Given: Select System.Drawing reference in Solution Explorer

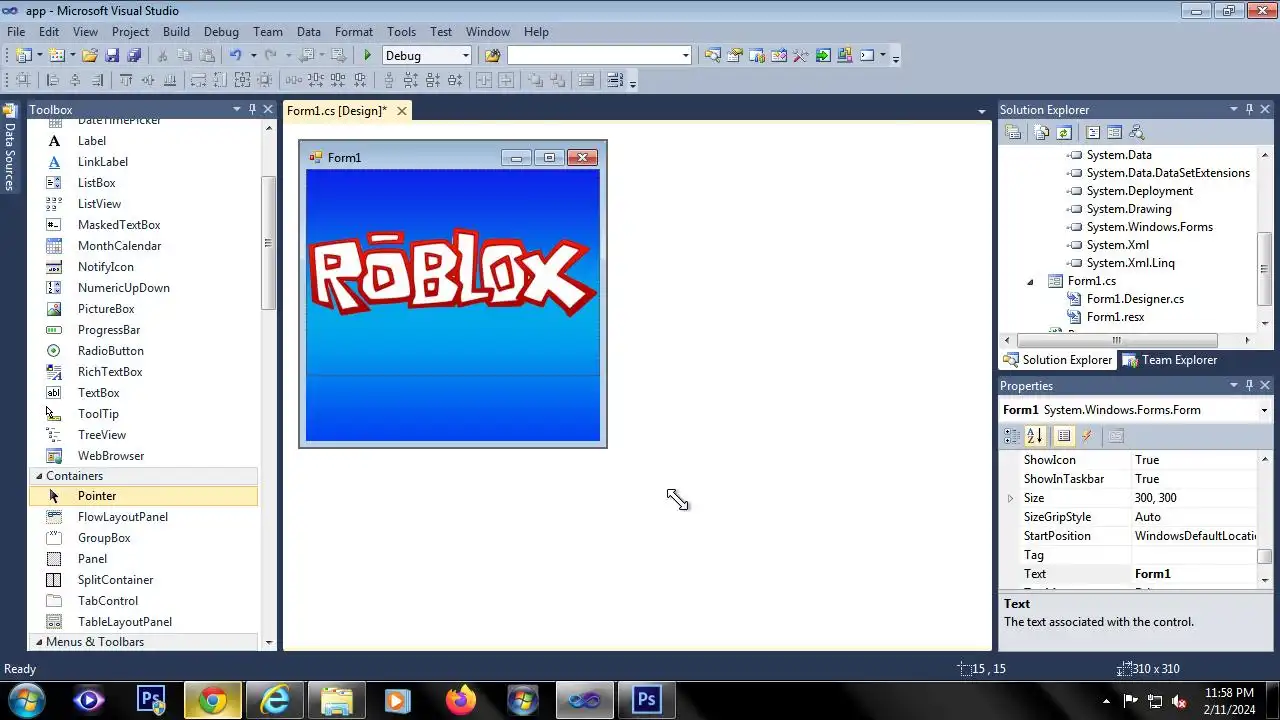Looking at the screenshot, I should (x=1129, y=209).
